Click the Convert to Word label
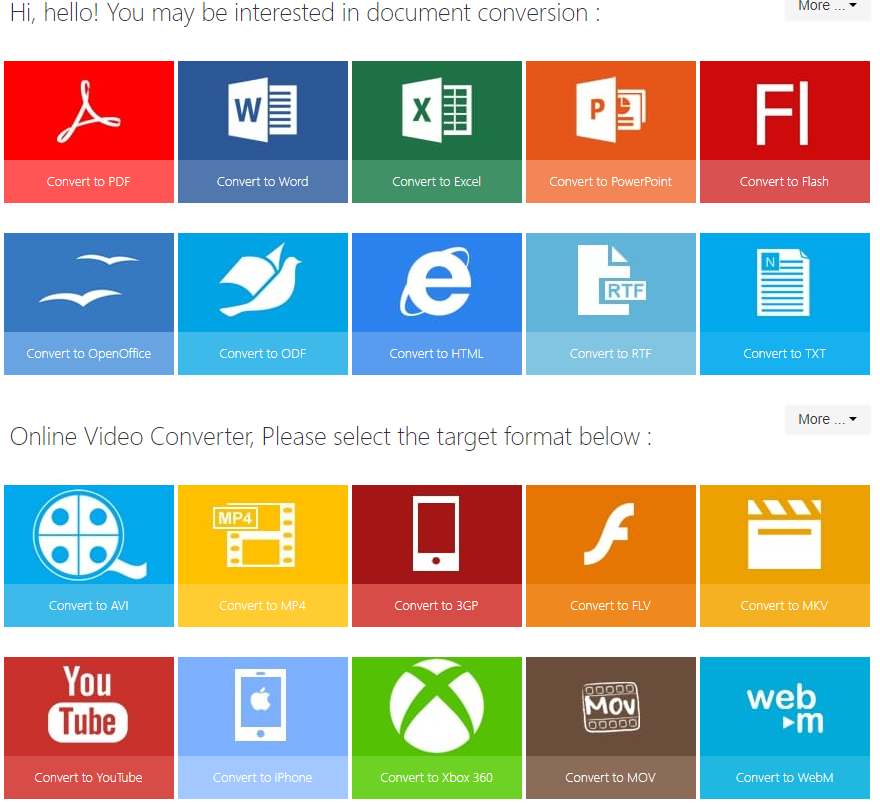The image size is (880, 804). tap(263, 181)
